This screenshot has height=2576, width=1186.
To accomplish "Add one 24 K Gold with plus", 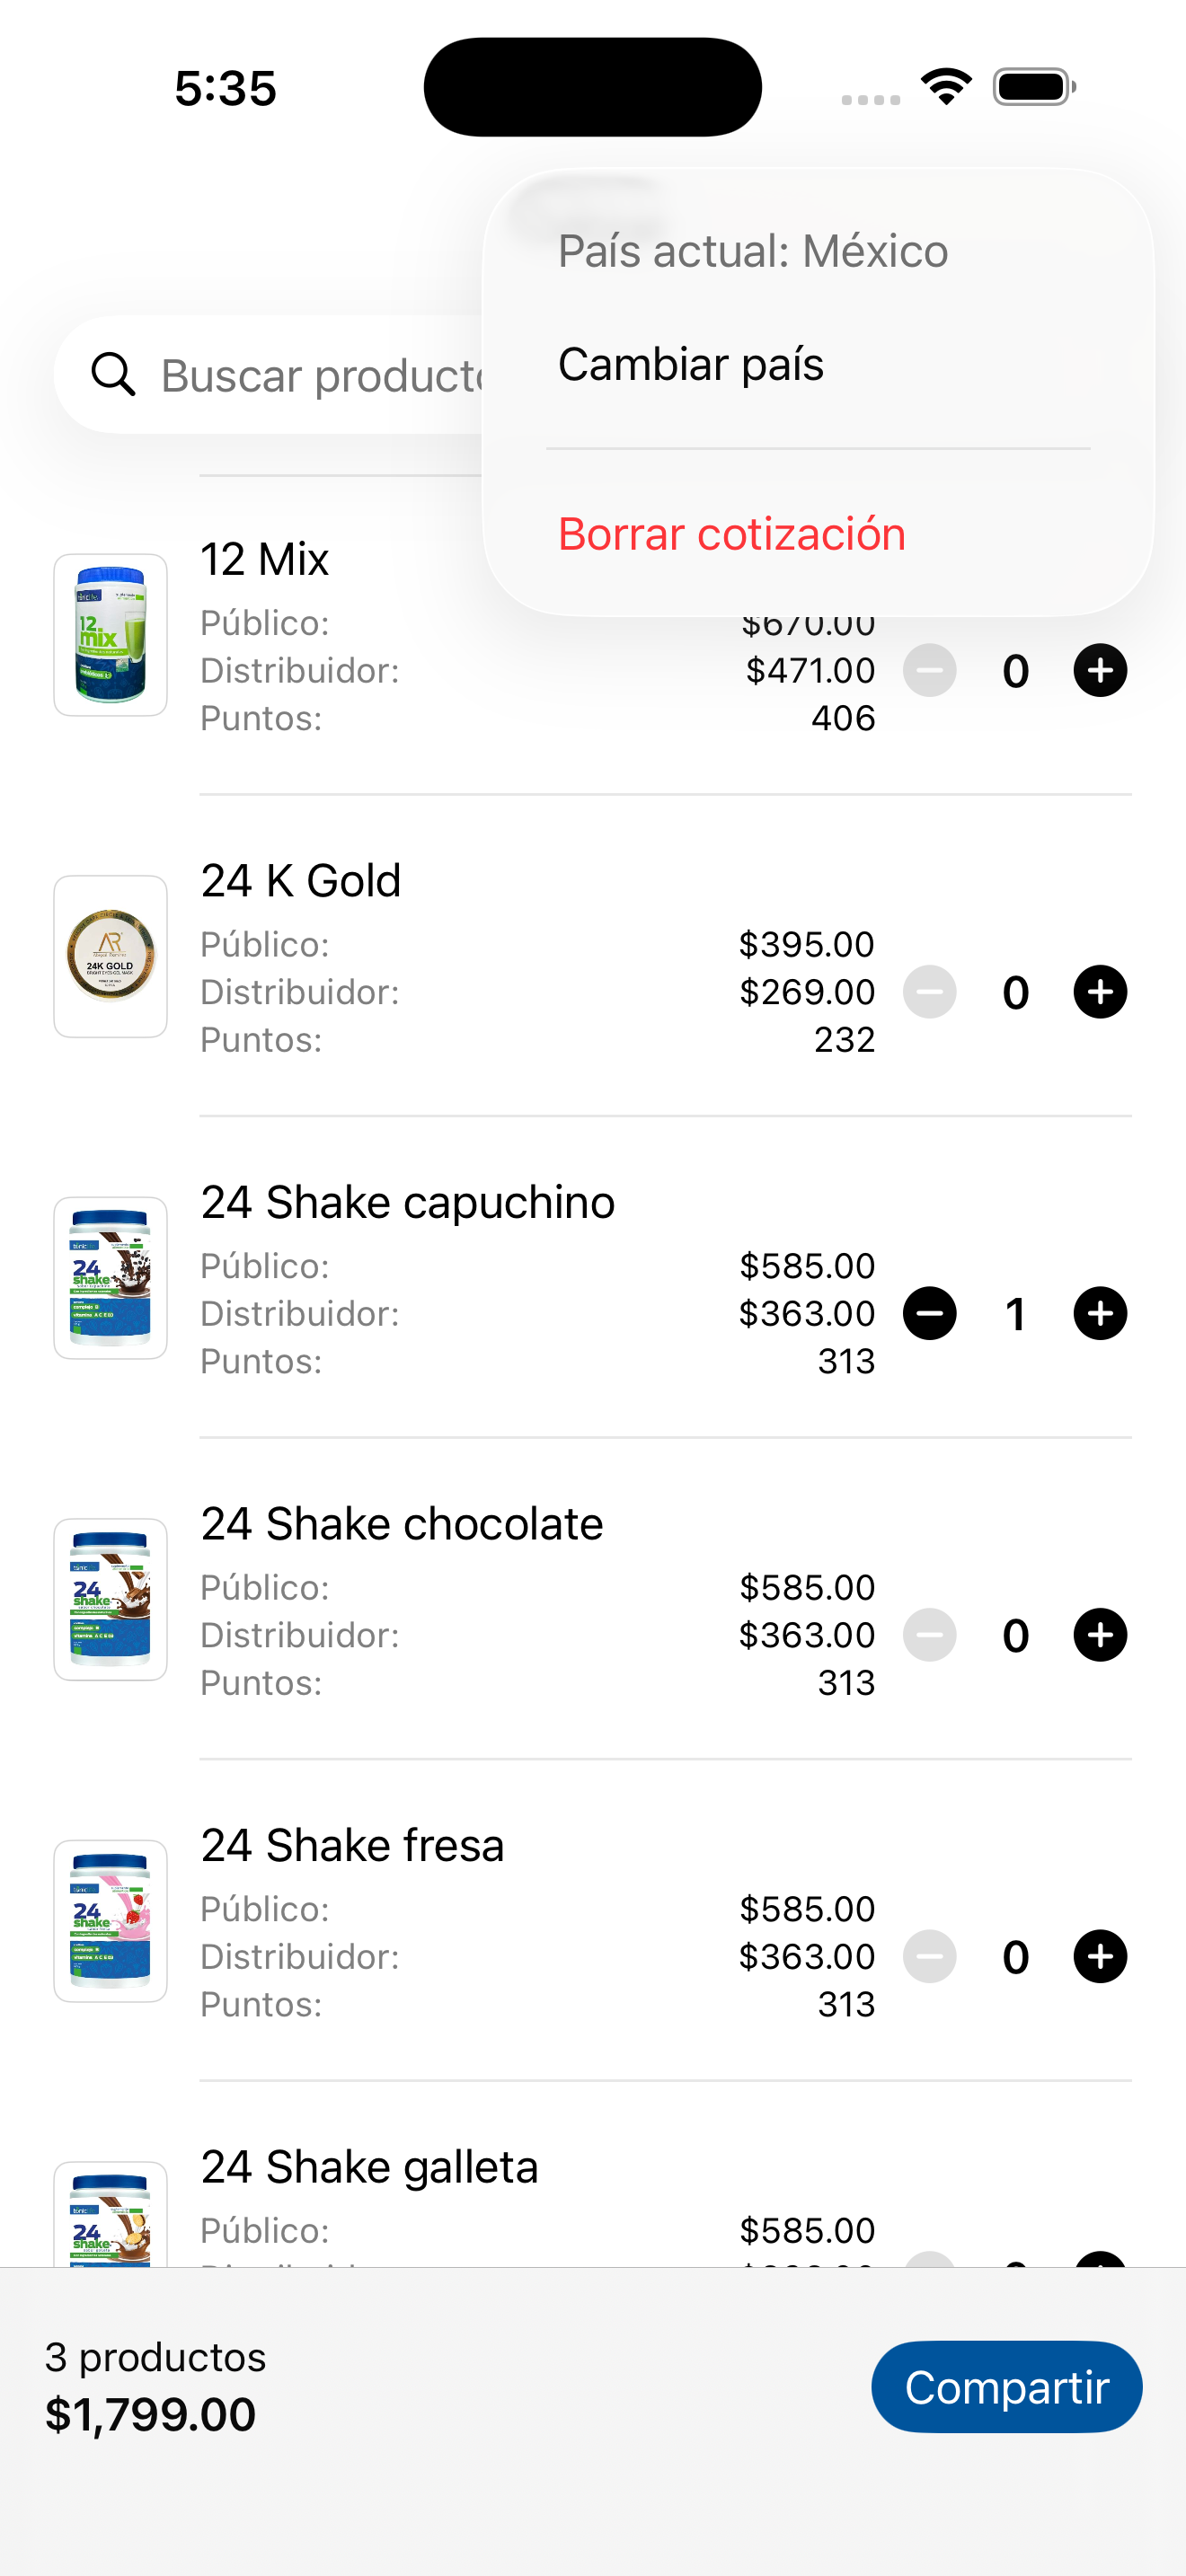I will 1099,992.
